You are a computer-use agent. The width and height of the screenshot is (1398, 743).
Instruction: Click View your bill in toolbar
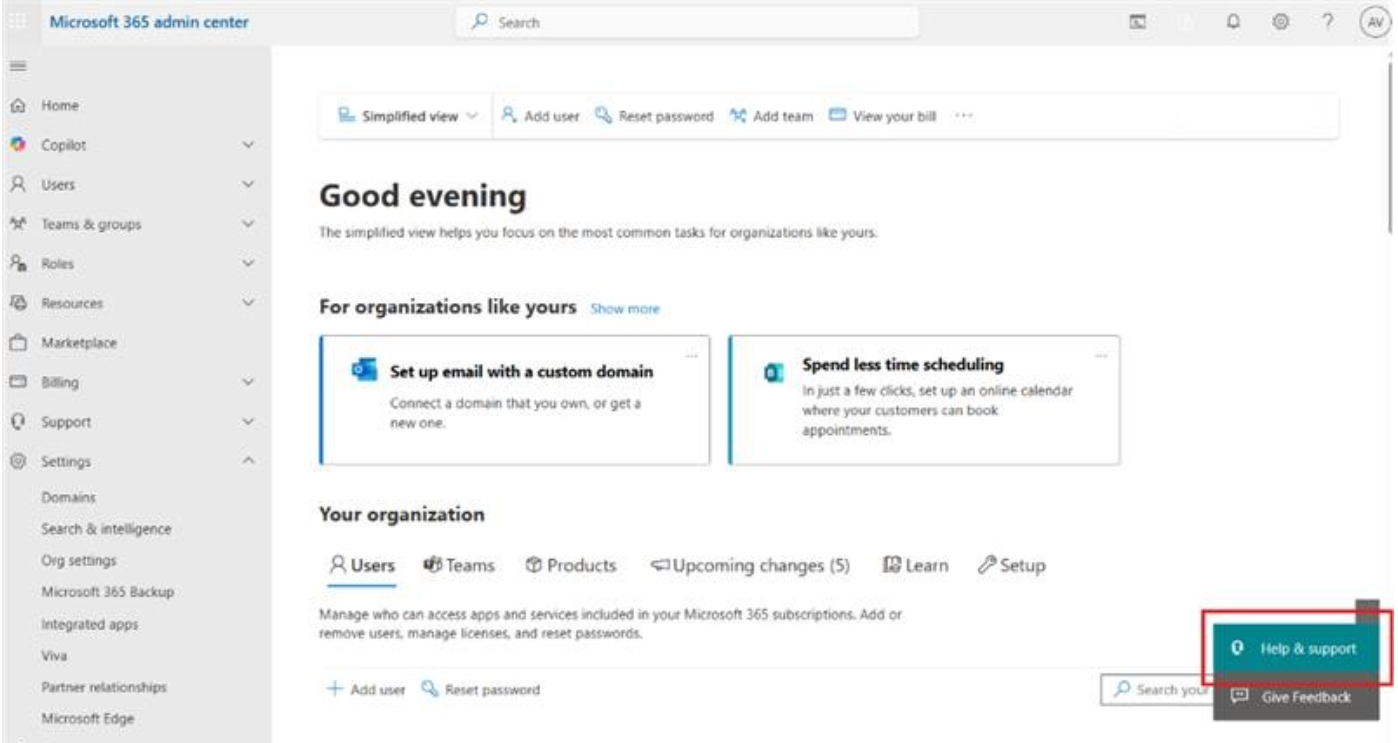[x=882, y=116]
